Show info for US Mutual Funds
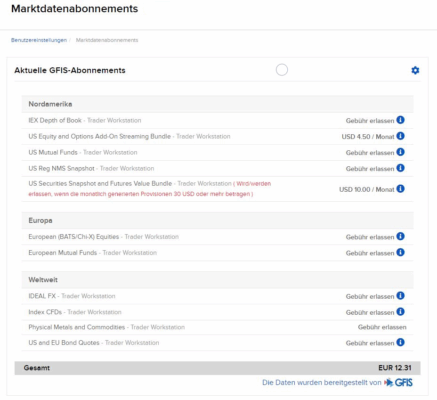The height and width of the screenshot is (400, 437). coord(400,152)
